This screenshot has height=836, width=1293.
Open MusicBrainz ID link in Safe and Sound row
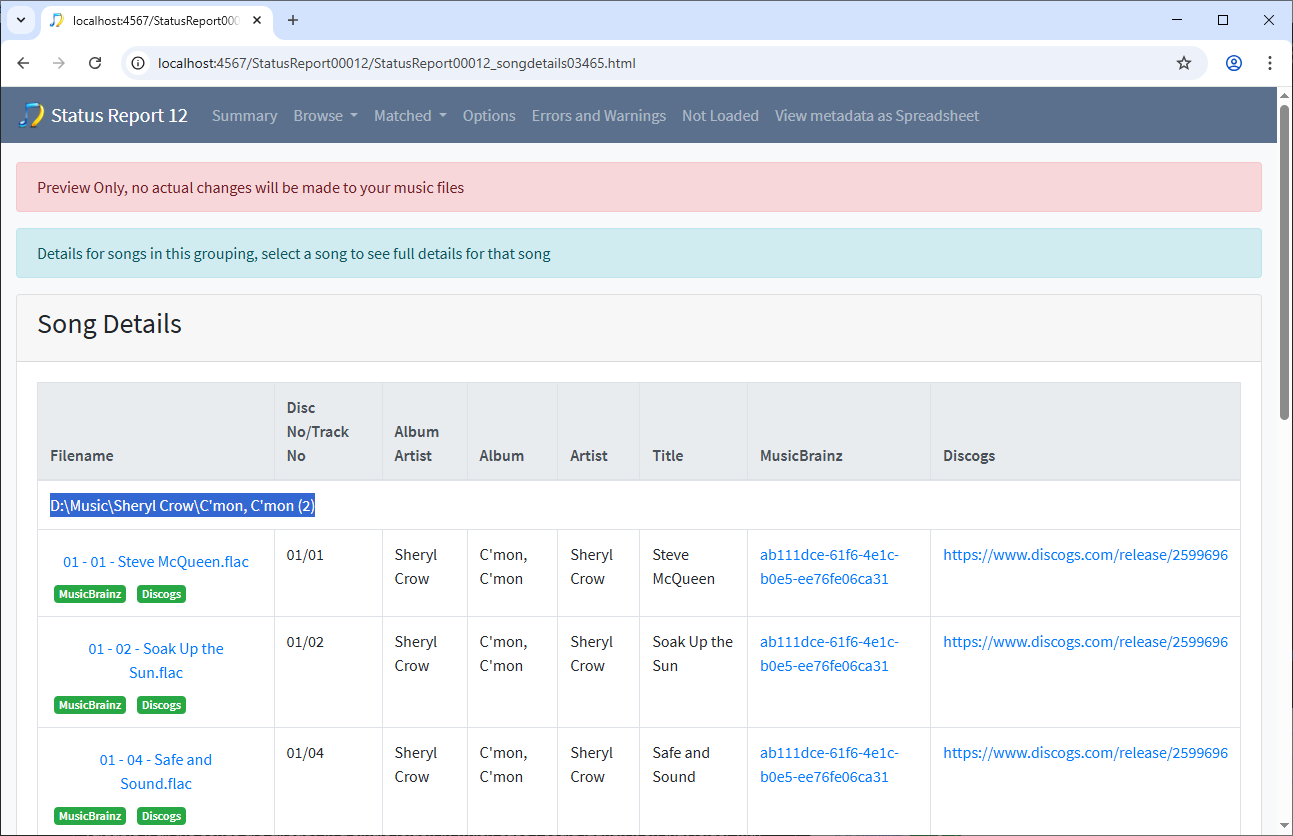click(829, 765)
